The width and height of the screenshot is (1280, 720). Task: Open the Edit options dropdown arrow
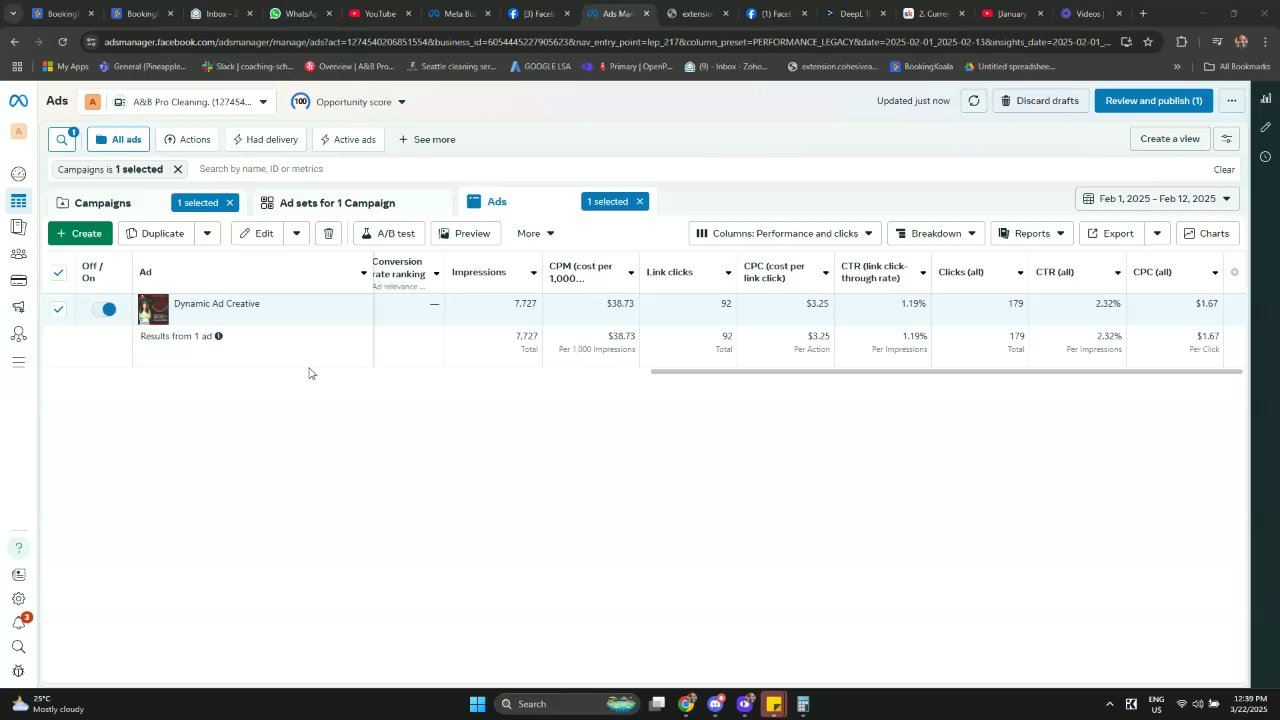click(296, 233)
